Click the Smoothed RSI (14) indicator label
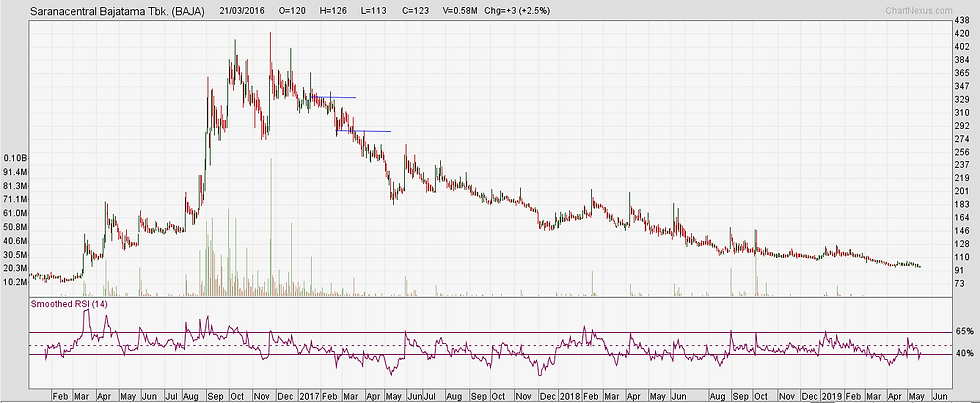This screenshot has height=403, width=980. pos(70,304)
